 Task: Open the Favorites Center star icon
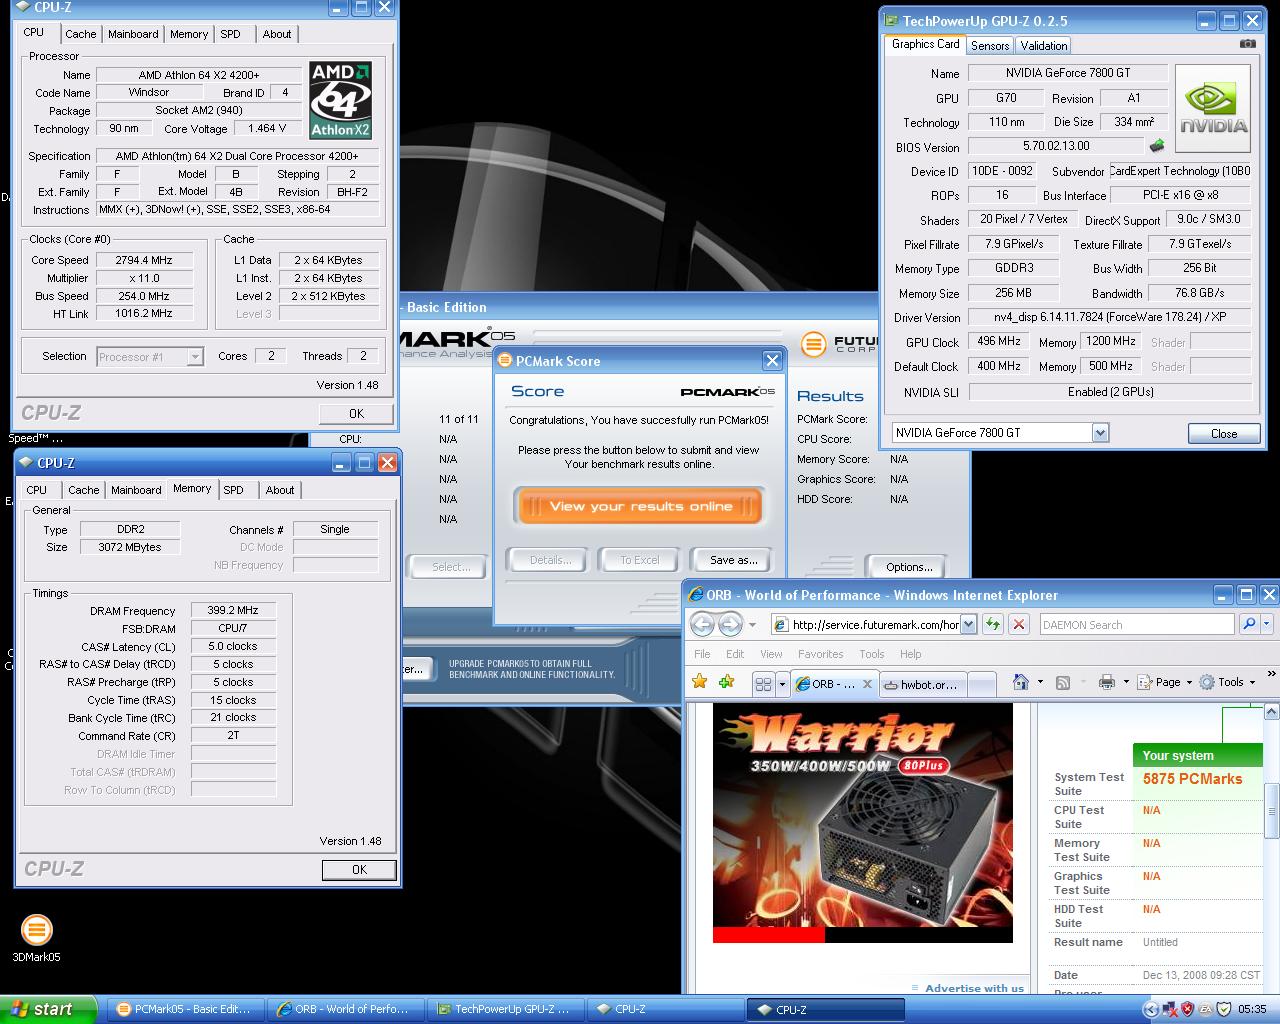(x=700, y=682)
